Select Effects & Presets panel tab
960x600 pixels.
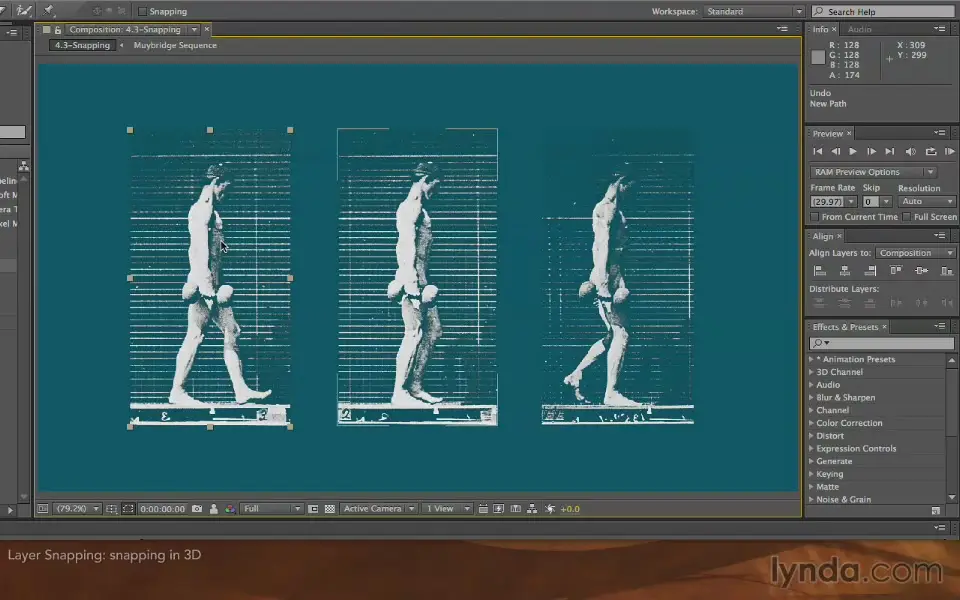point(846,327)
